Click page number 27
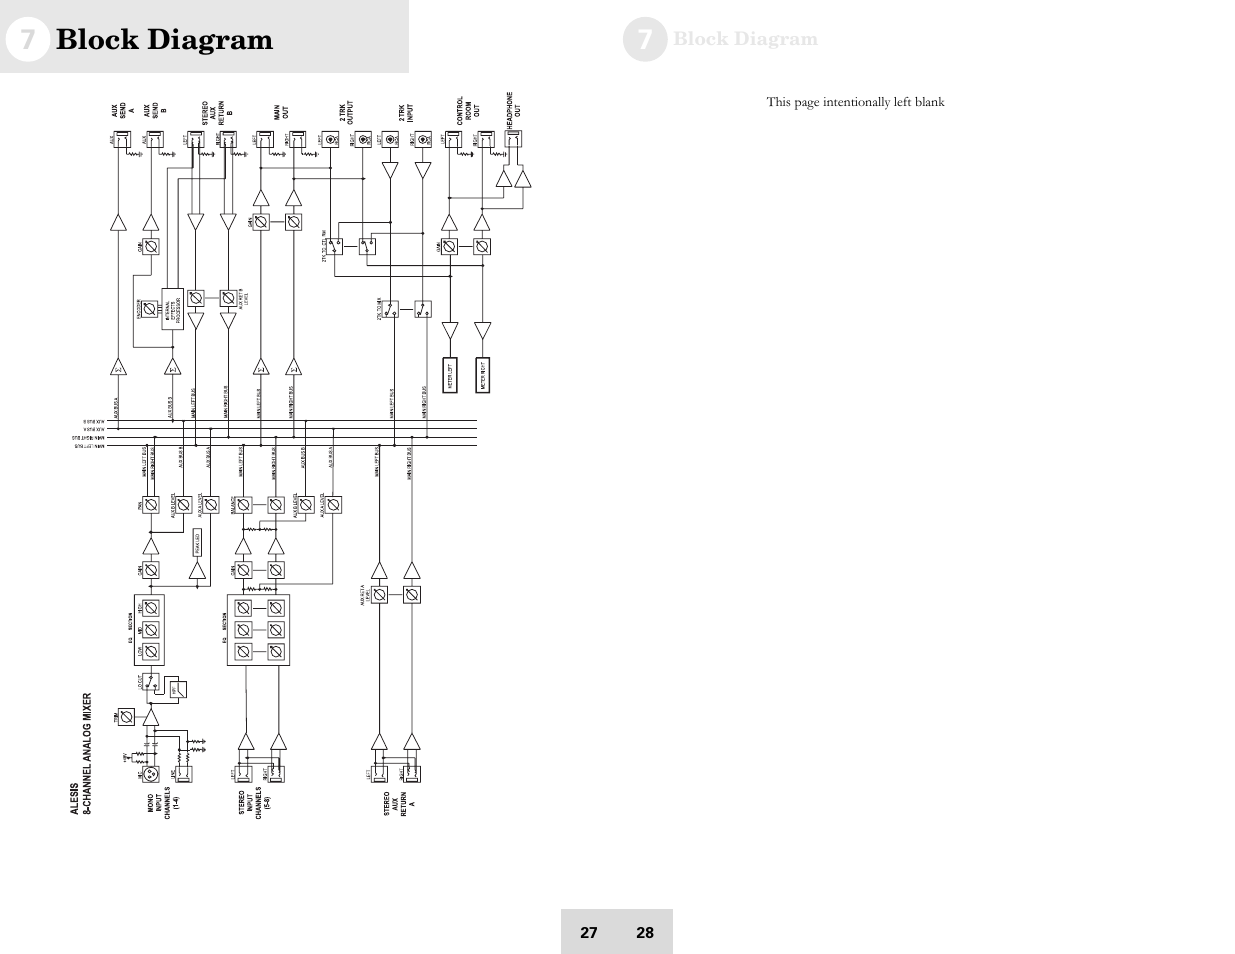Image resolution: width=1235 pixels, height=954 pixels. [588, 932]
